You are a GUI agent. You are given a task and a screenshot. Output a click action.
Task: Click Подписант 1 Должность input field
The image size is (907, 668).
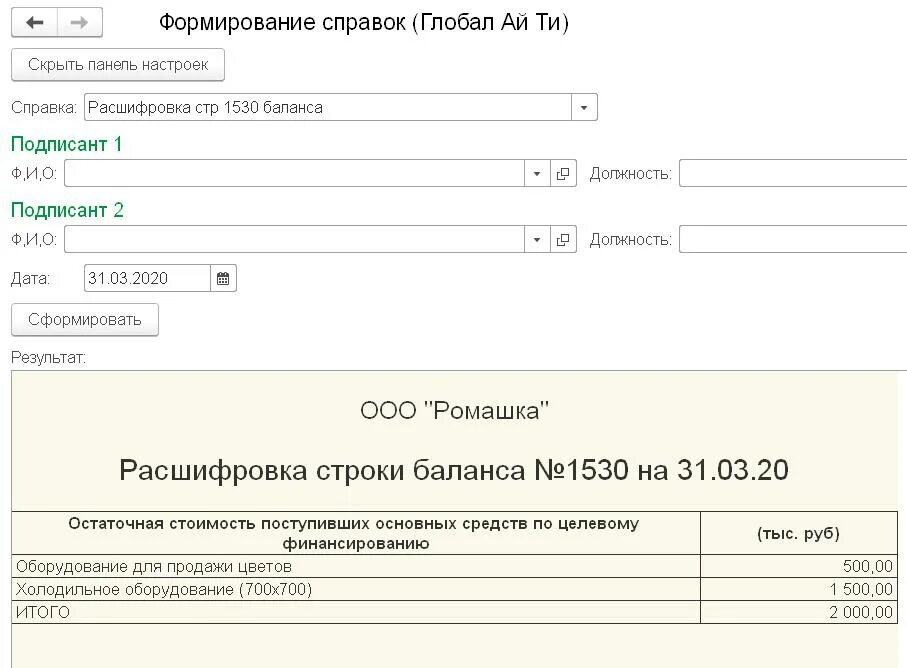click(x=793, y=174)
